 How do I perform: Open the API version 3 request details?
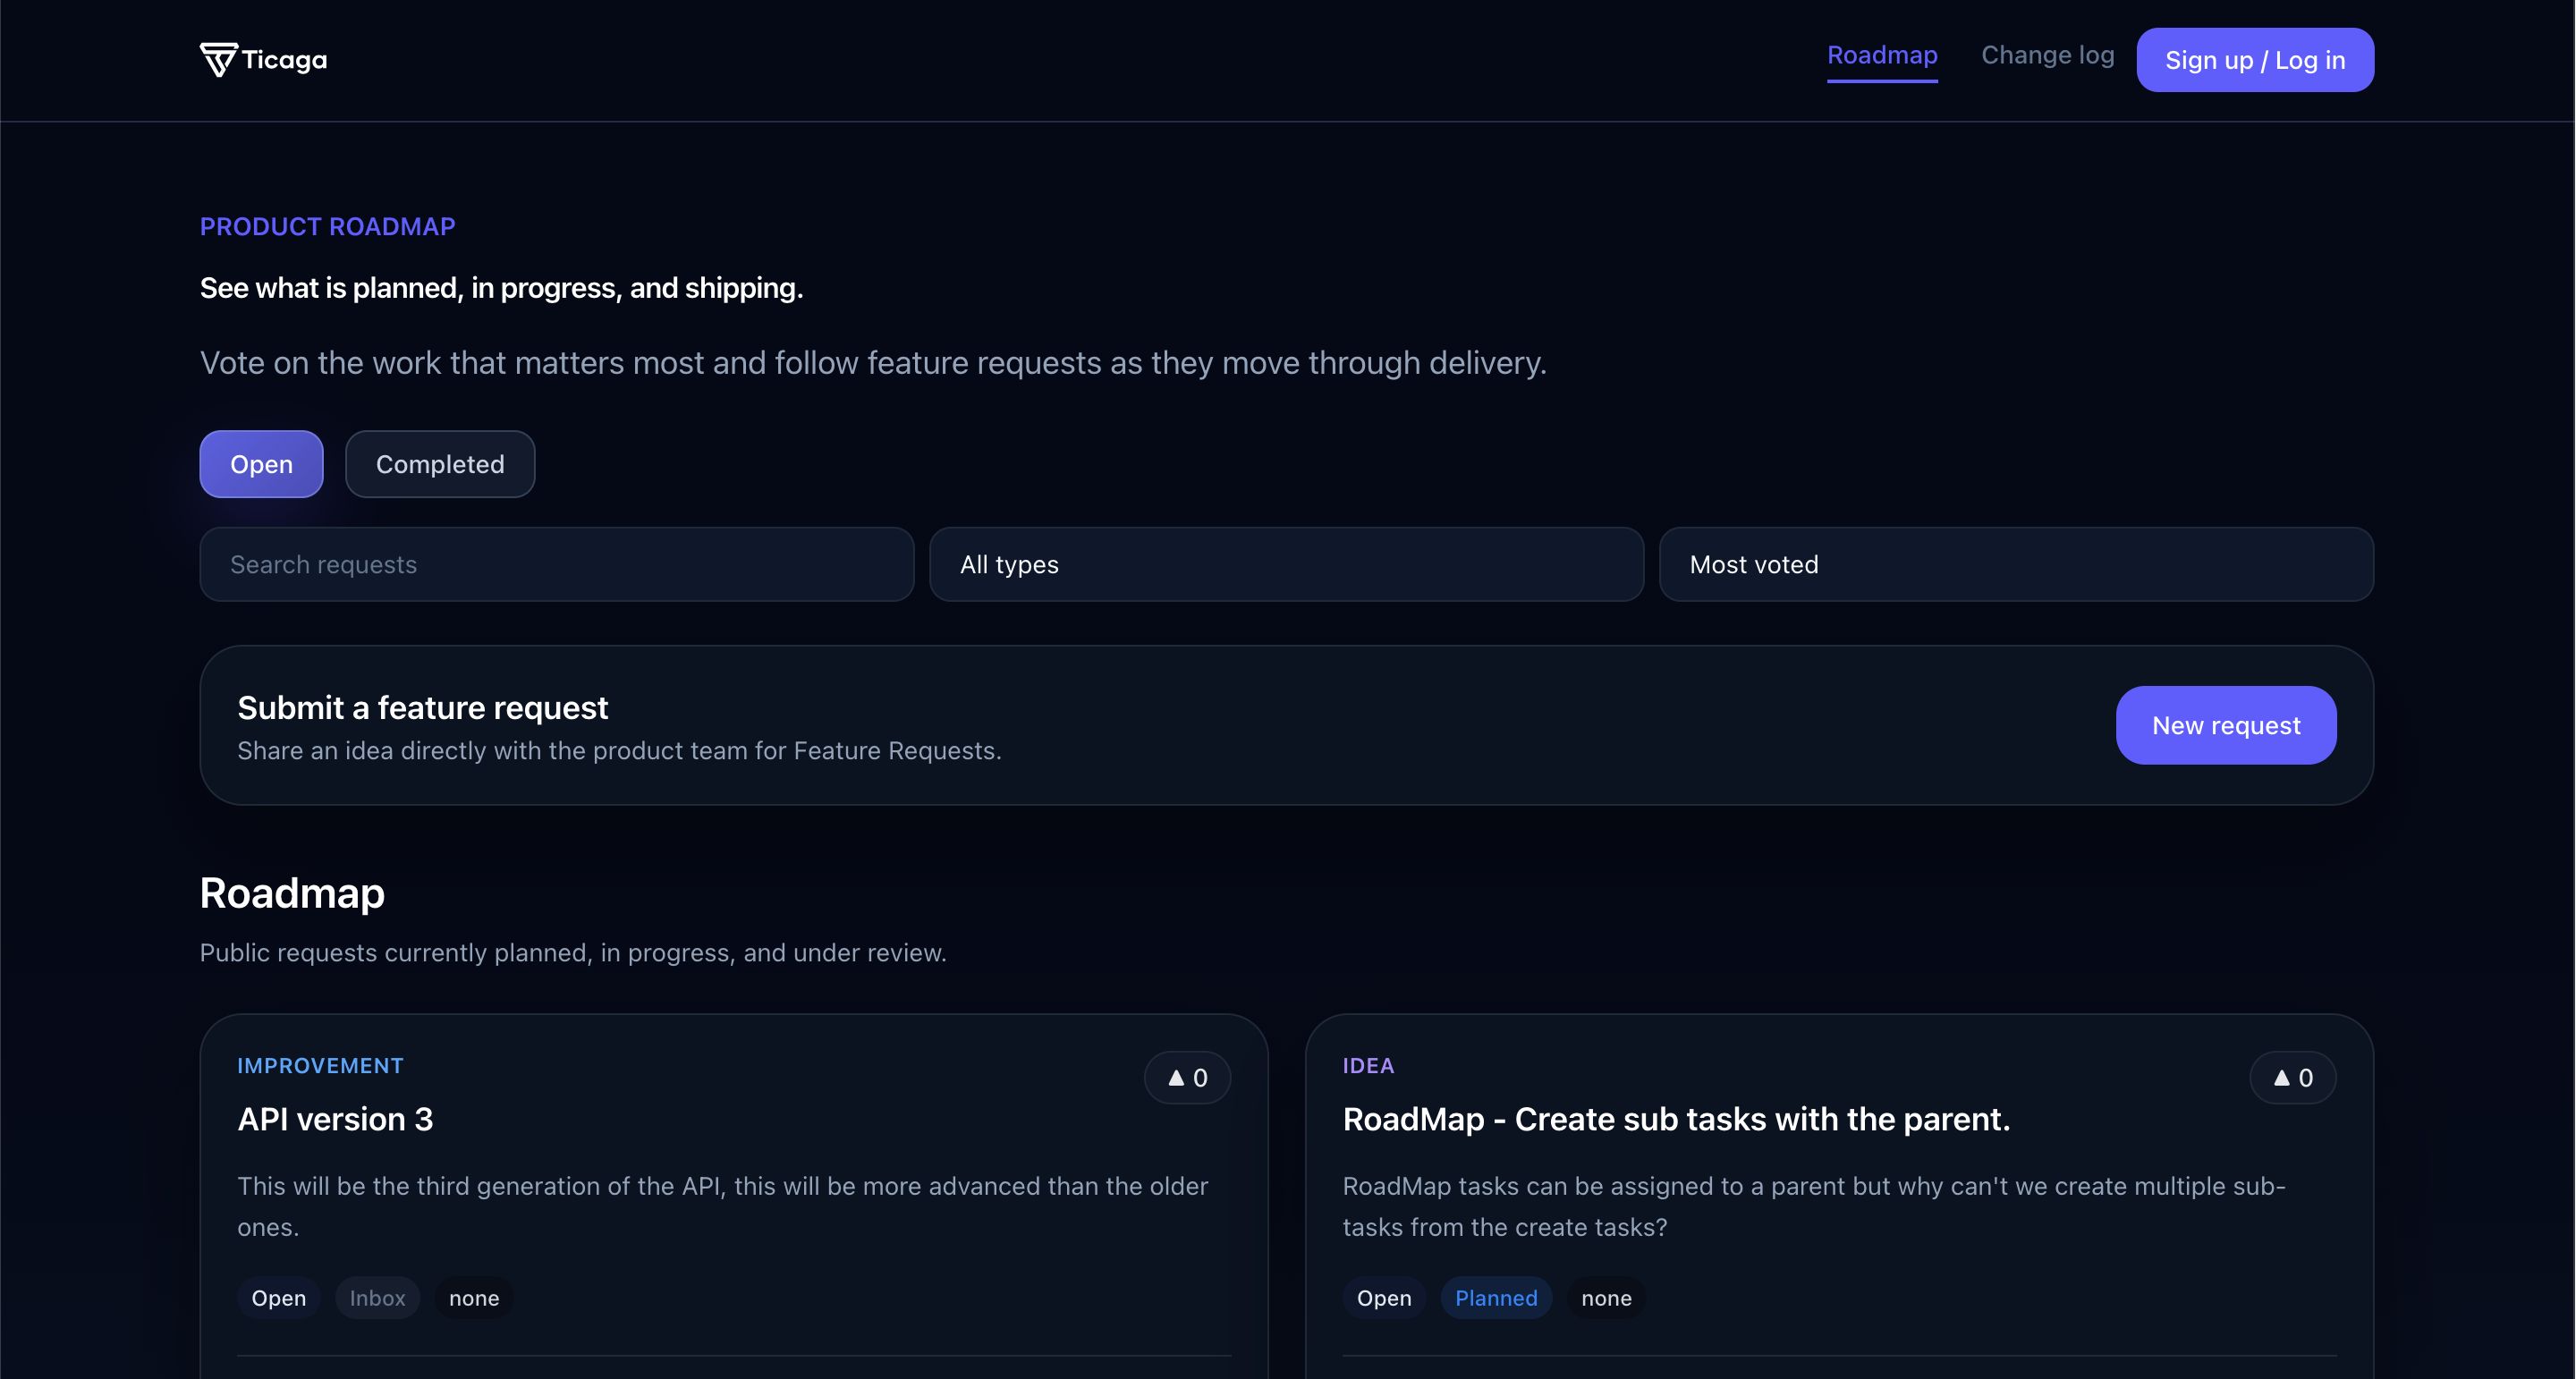335,1119
